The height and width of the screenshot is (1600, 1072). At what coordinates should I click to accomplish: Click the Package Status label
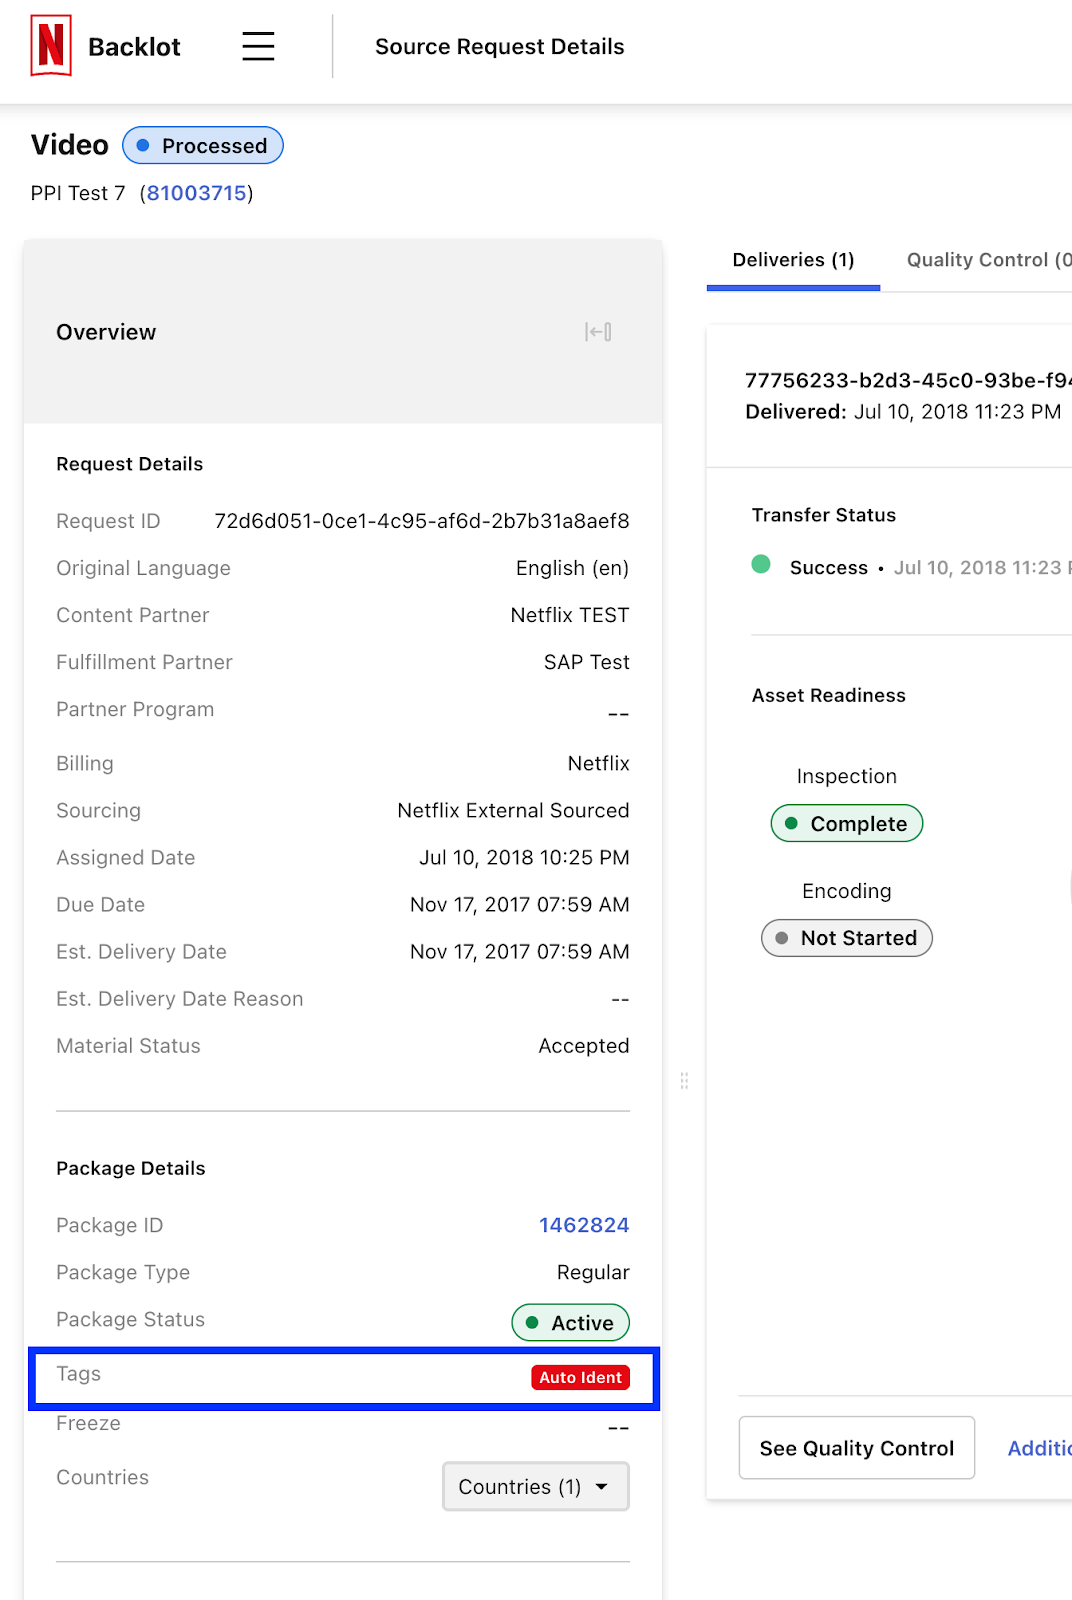pyautogui.click(x=131, y=1319)
